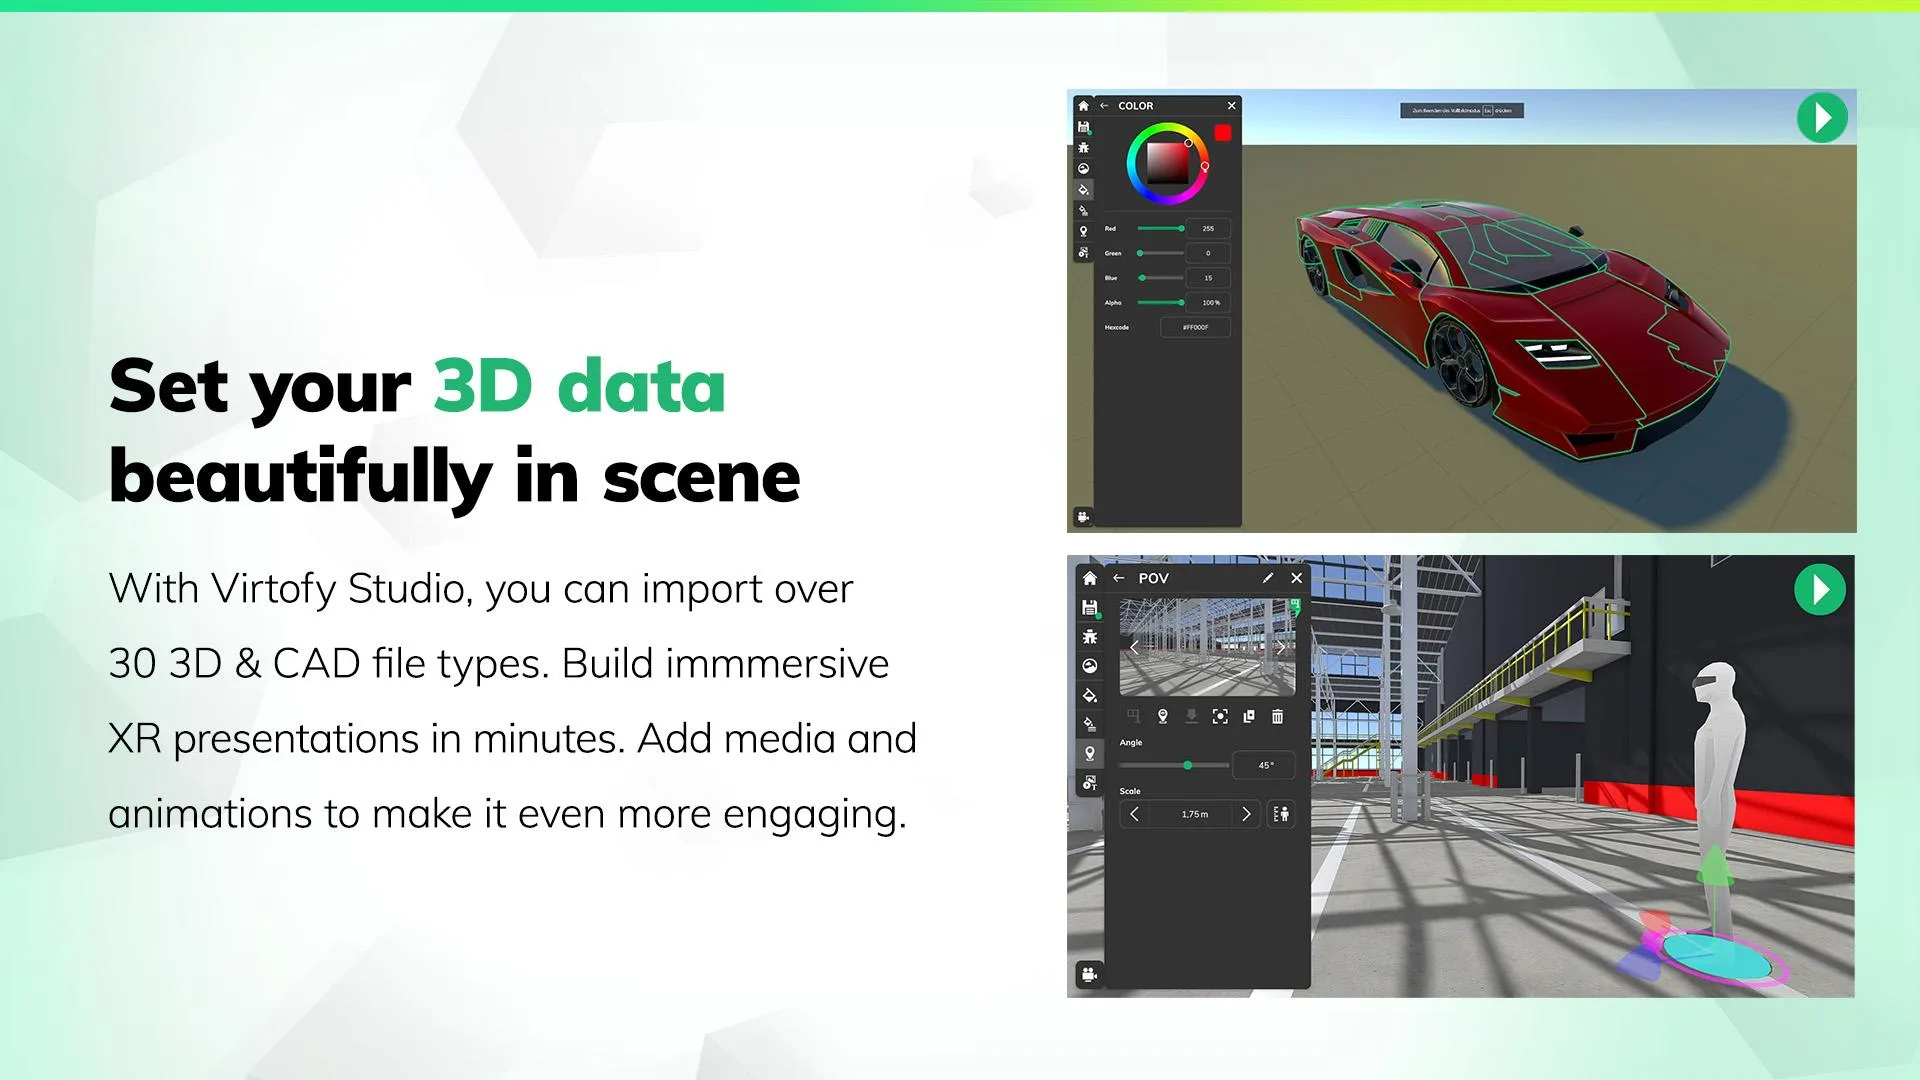Click the pin marker icon under the POV preview
Screen dimensions: 1920x1080
pos(1163,717)
